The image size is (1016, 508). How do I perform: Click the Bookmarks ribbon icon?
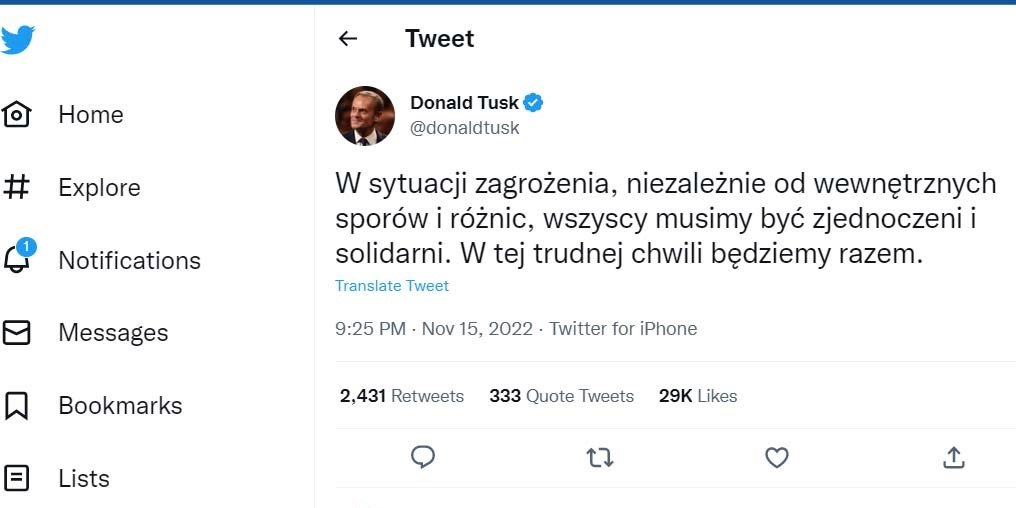(x=17, y=405)
